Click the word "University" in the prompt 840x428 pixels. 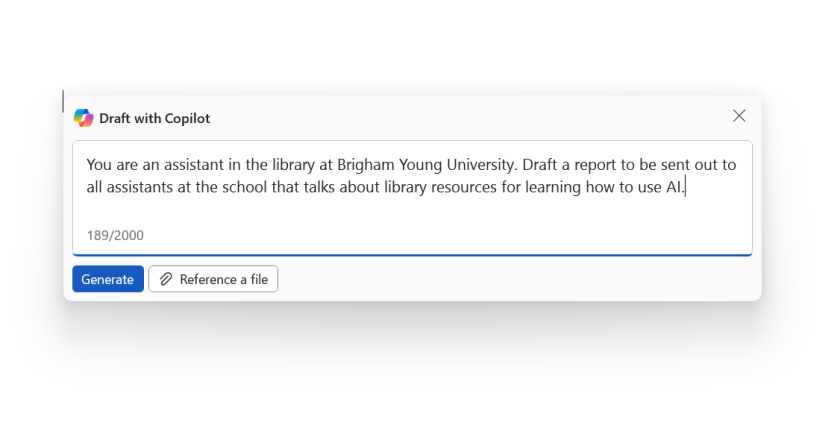click(481, 165)
